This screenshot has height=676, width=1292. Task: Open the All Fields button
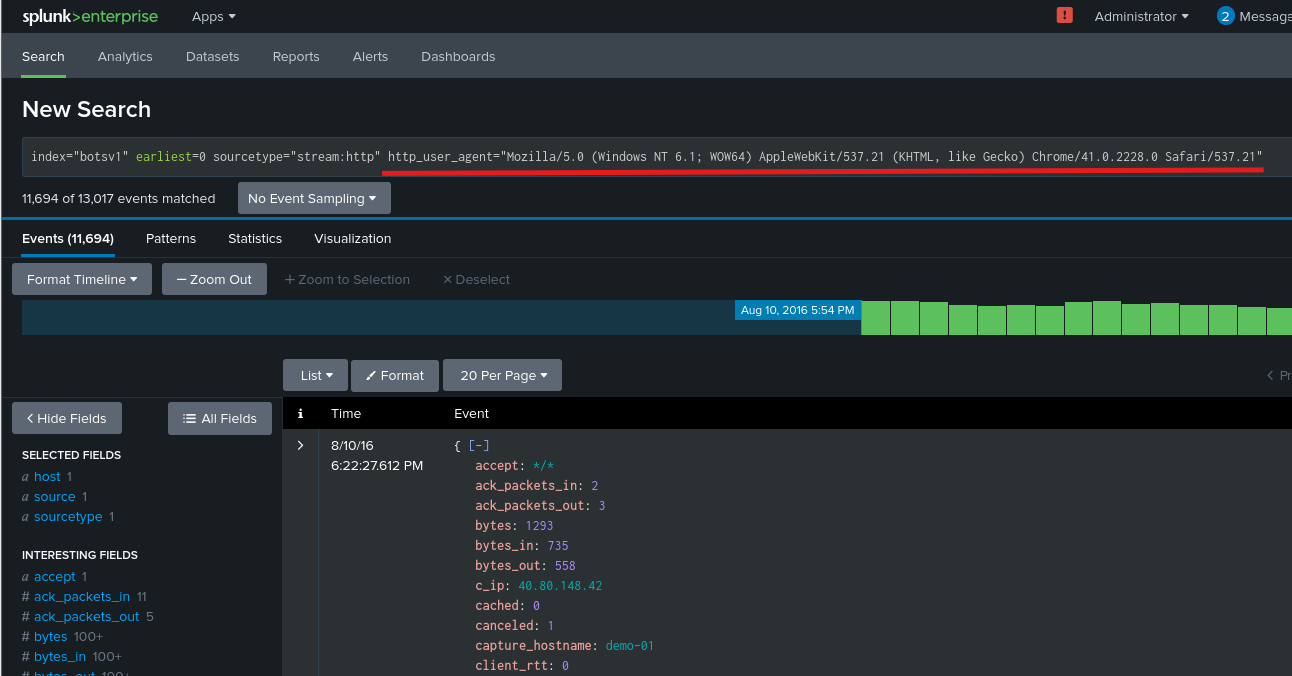(x=220, y=418)
